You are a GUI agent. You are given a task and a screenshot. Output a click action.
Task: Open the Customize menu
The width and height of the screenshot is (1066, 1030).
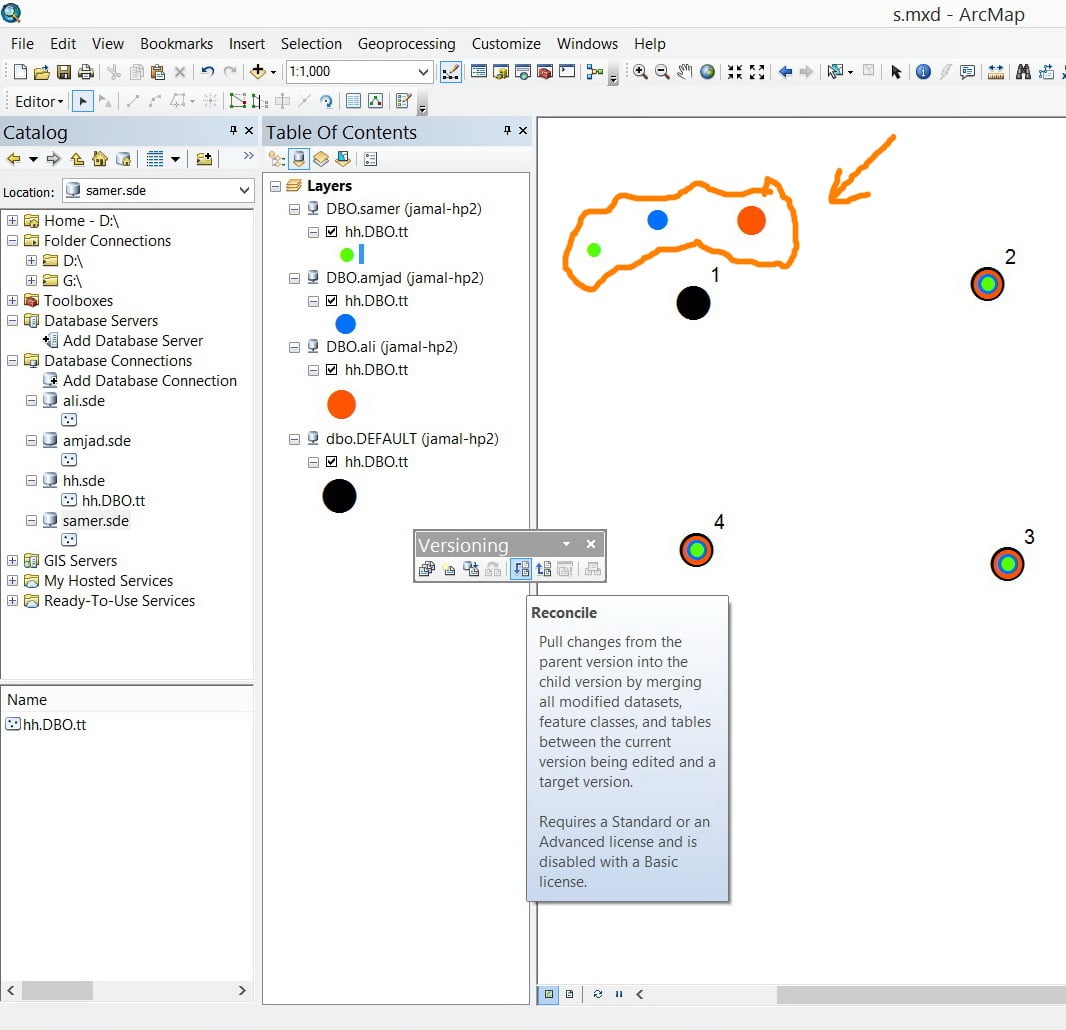[506, 44]
